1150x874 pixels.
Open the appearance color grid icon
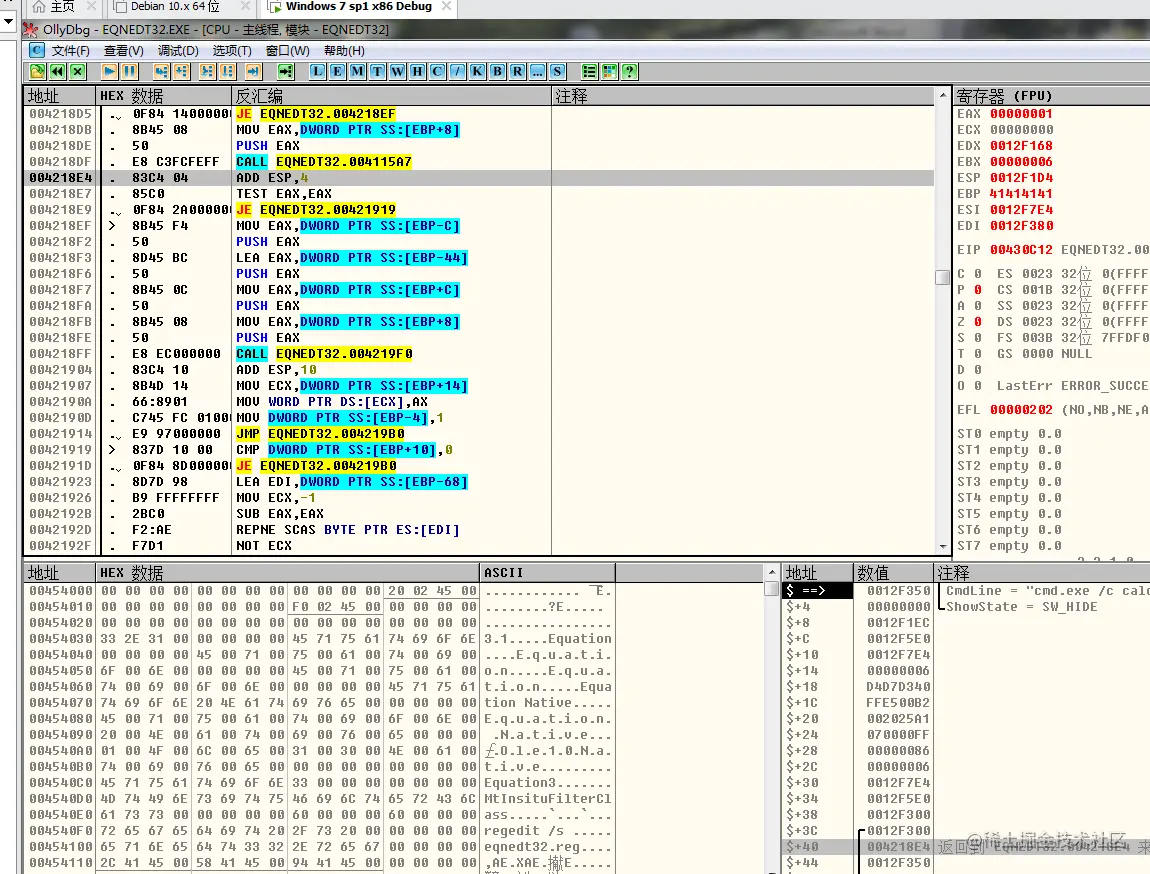609,71
